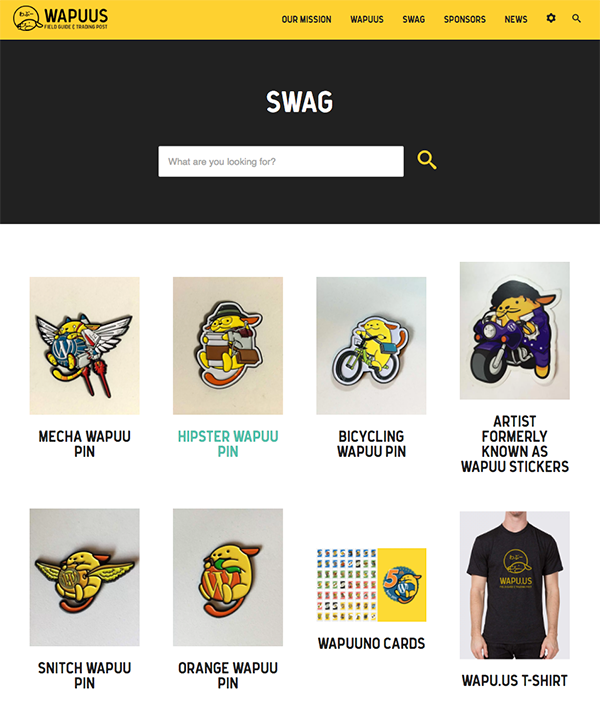The image size is (600, 708).
Task: Select the Swag menu item
Action: [x=414, y=19]
